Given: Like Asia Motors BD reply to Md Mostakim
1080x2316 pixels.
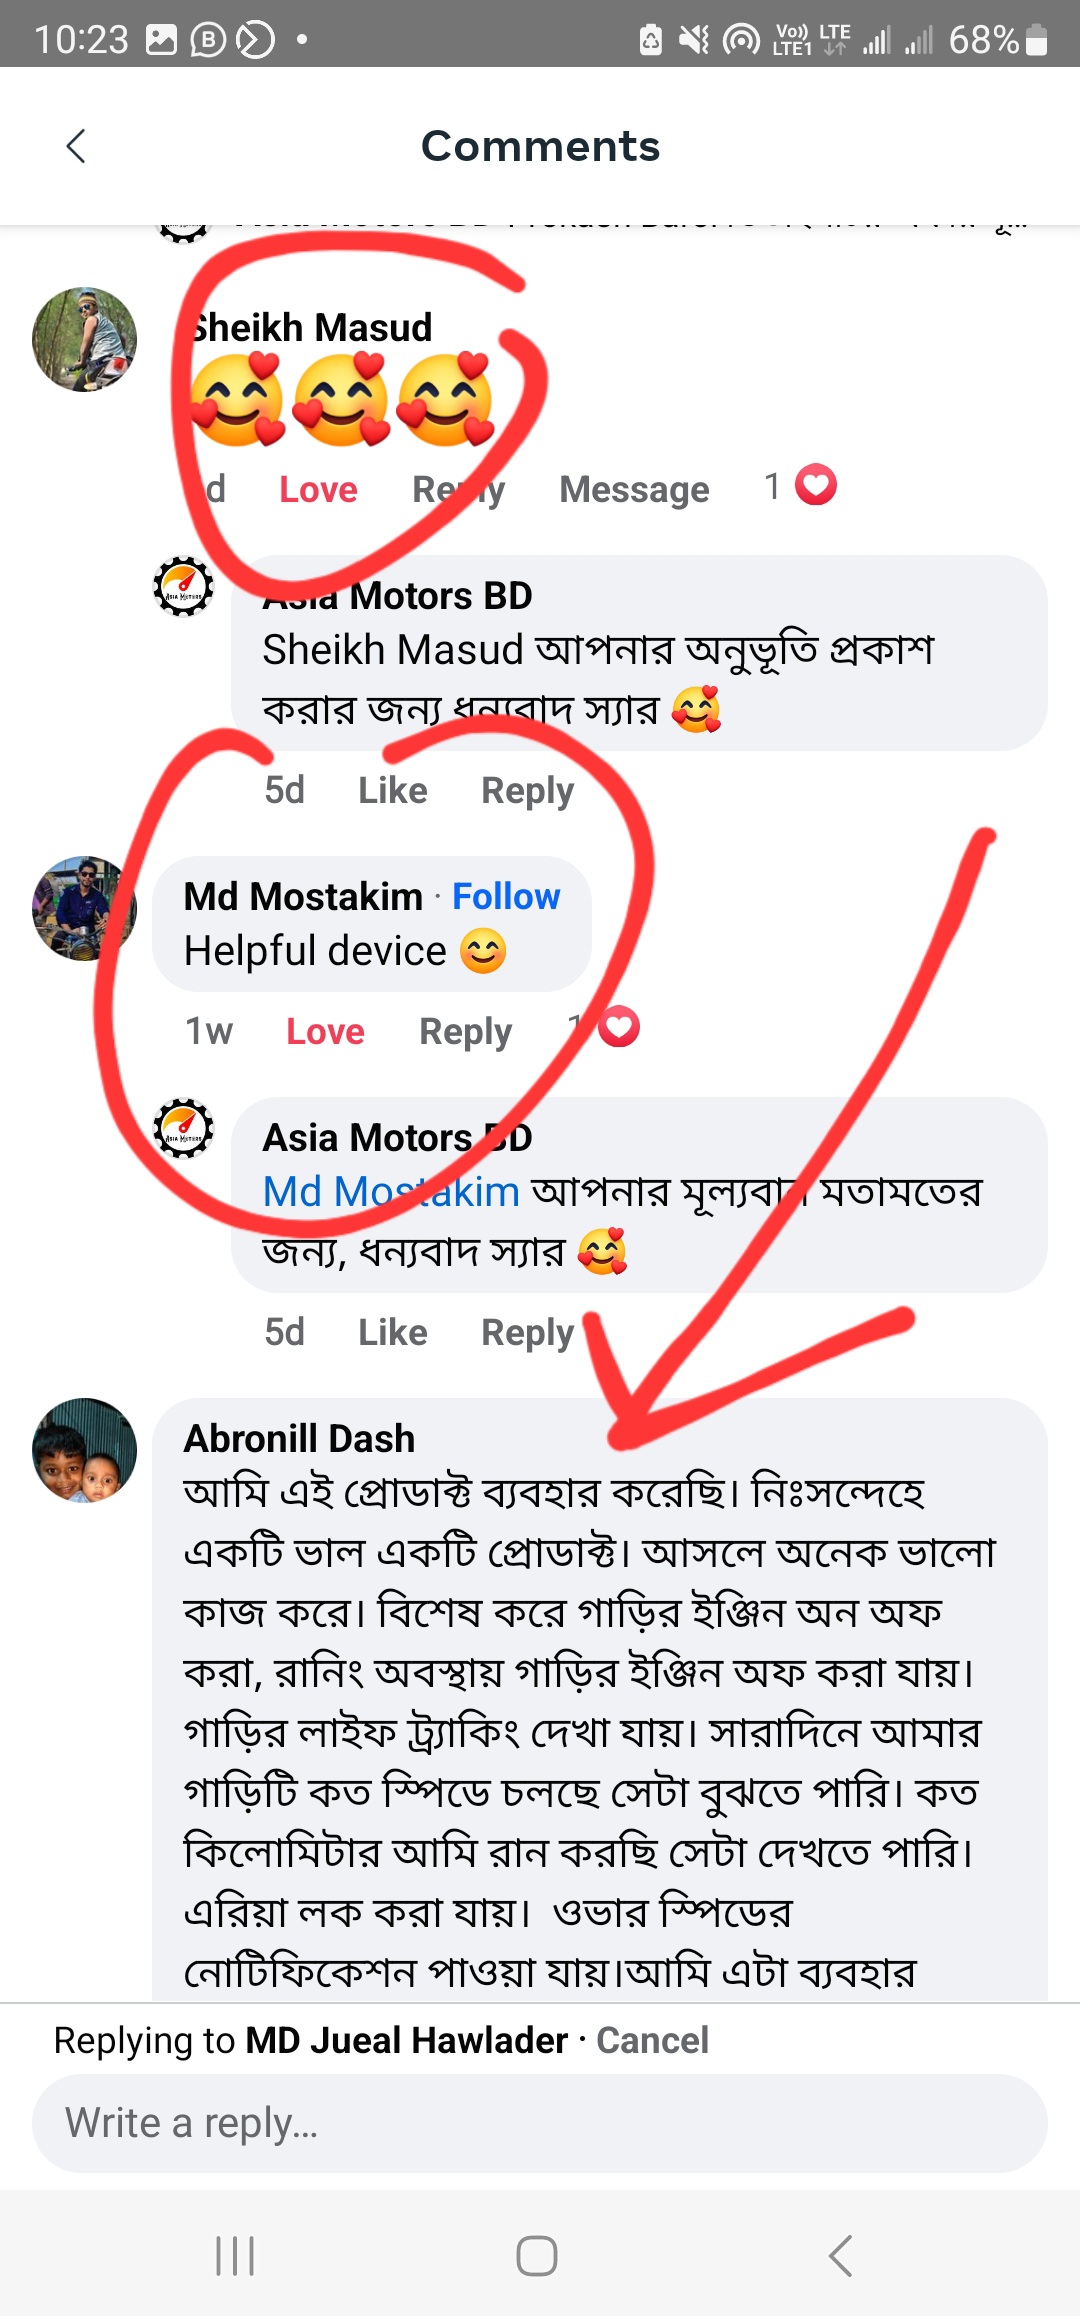Looking at the screenshot, I should tap(392, 1333).
